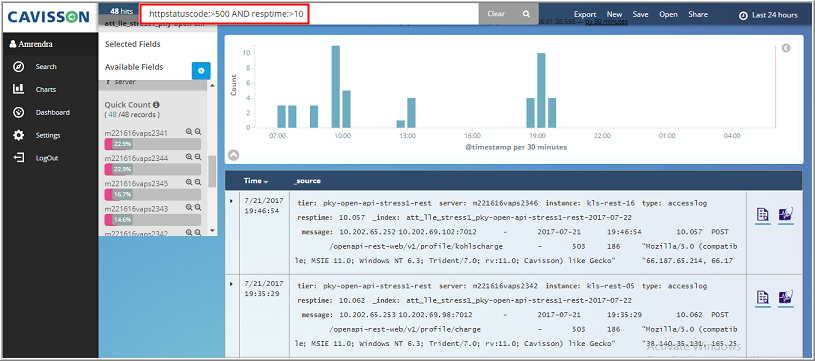
Task: Zoom in filter for m221616vaps2344
Action: 189,157
